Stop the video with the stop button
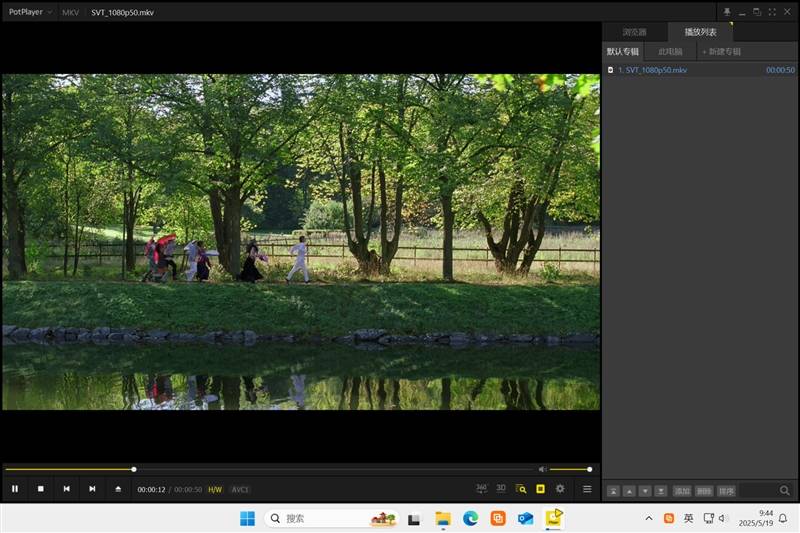 [x=41, y=489]
